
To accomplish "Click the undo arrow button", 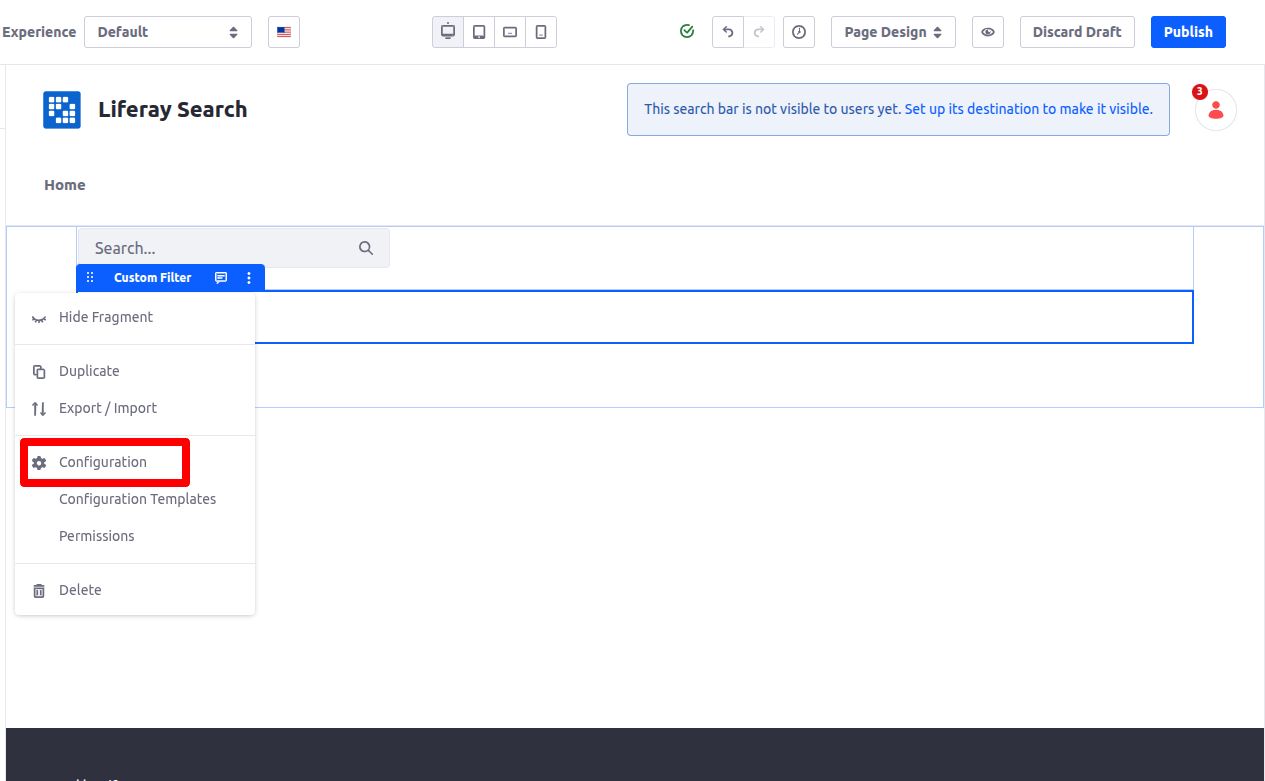I will tap(728, 32).
